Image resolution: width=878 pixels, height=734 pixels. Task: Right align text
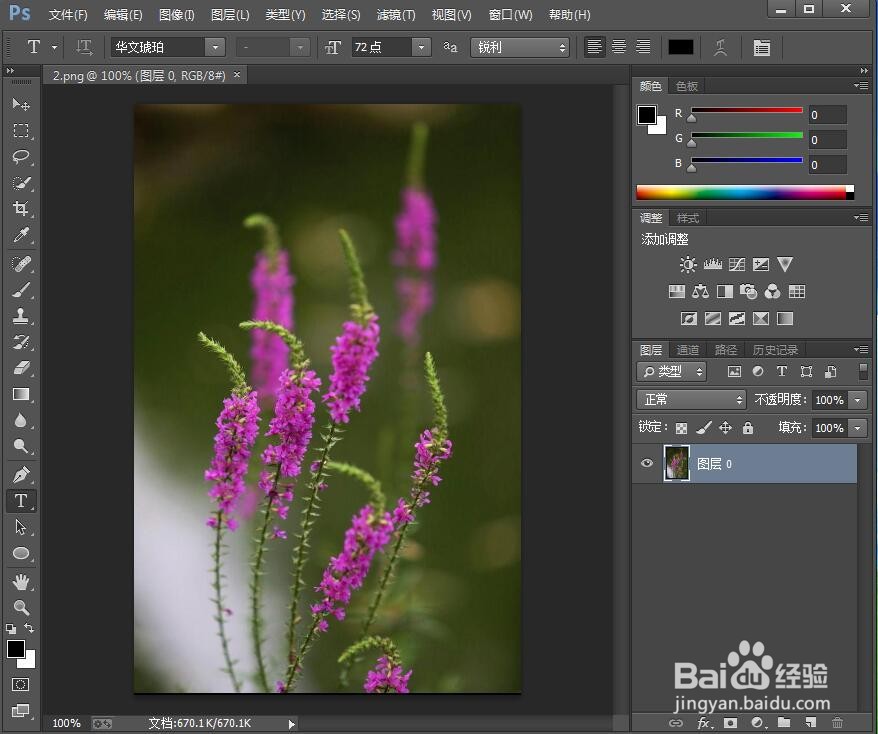pos(643,47)
